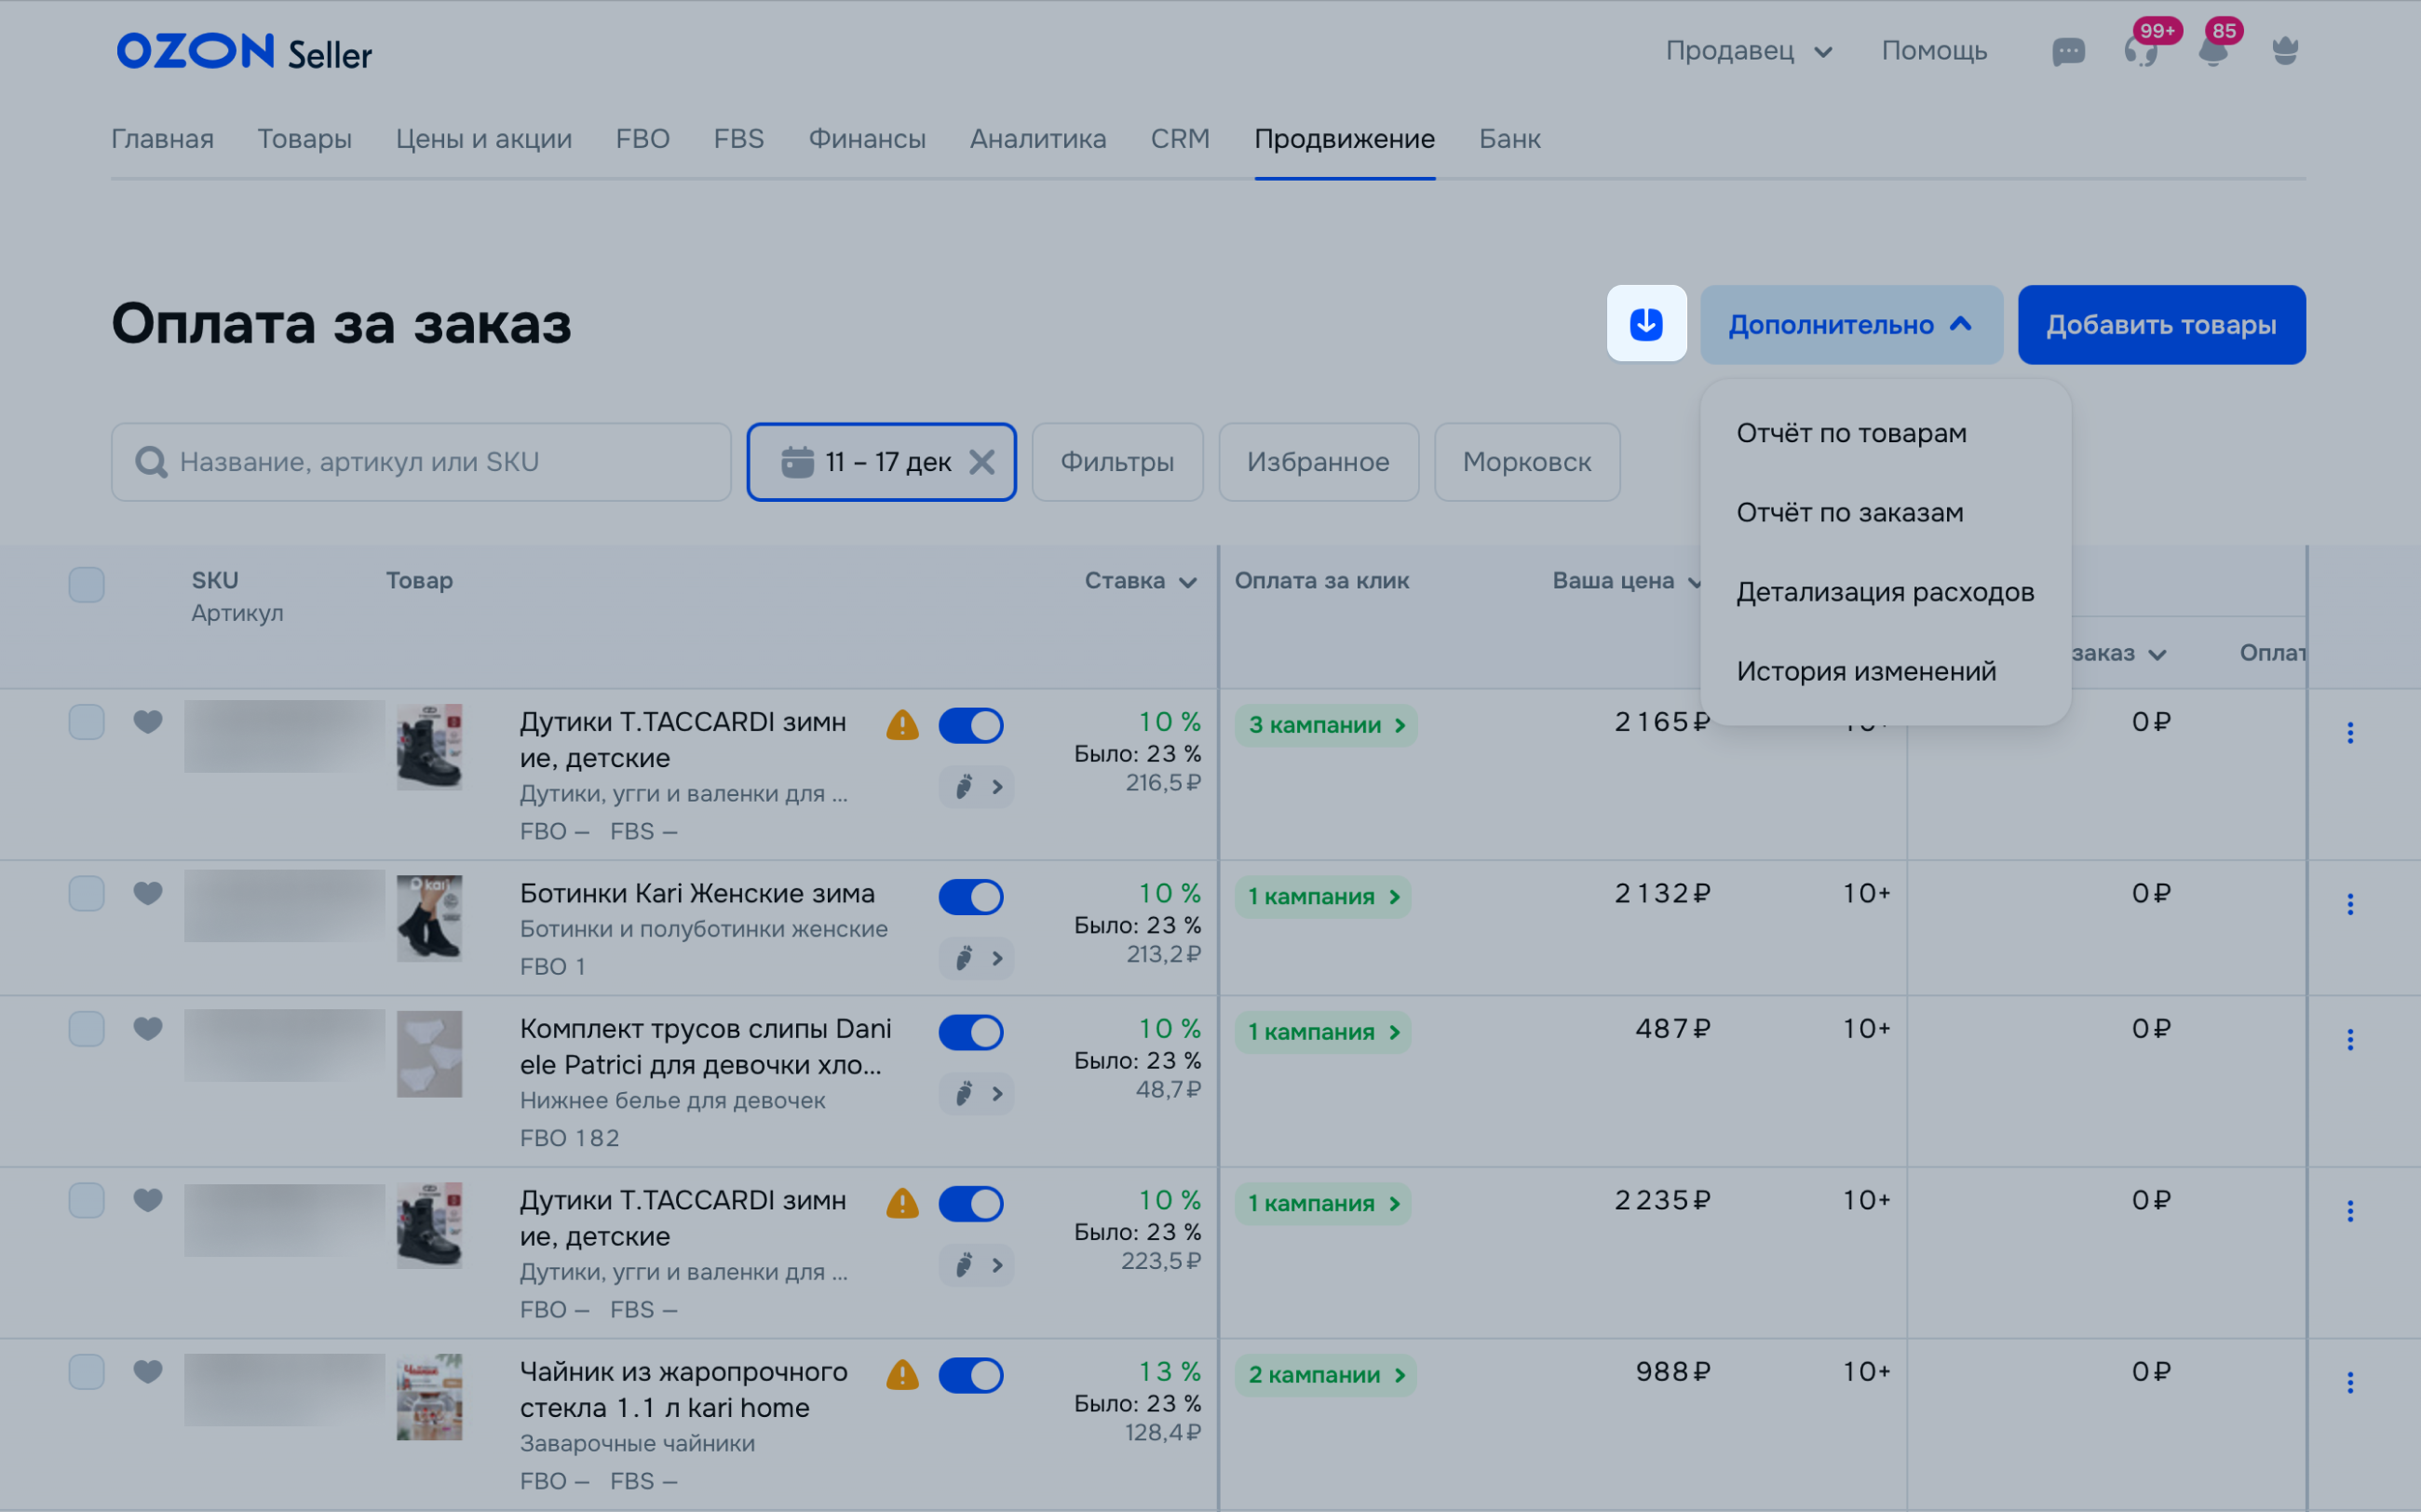
Task: Open three-dot menu for Комплект трусов row
Action: [x=2349, y=1040]
